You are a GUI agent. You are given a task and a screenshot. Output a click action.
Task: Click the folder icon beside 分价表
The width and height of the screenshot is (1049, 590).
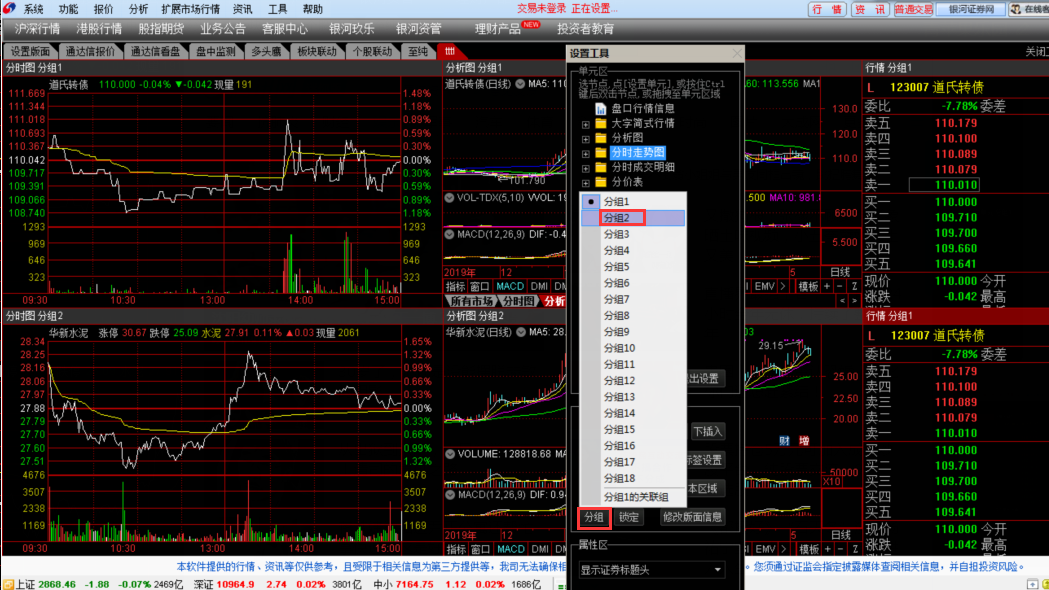coord(601,183)
